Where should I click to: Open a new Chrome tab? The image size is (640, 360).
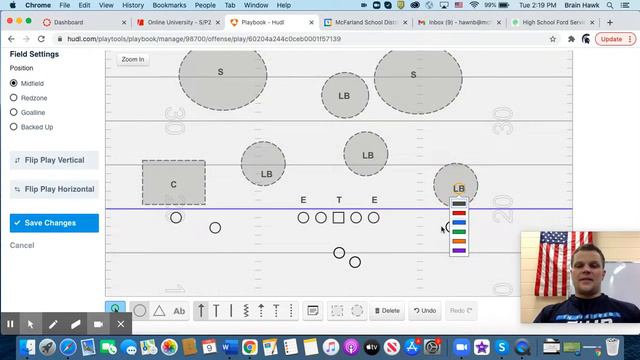[610, 22]
